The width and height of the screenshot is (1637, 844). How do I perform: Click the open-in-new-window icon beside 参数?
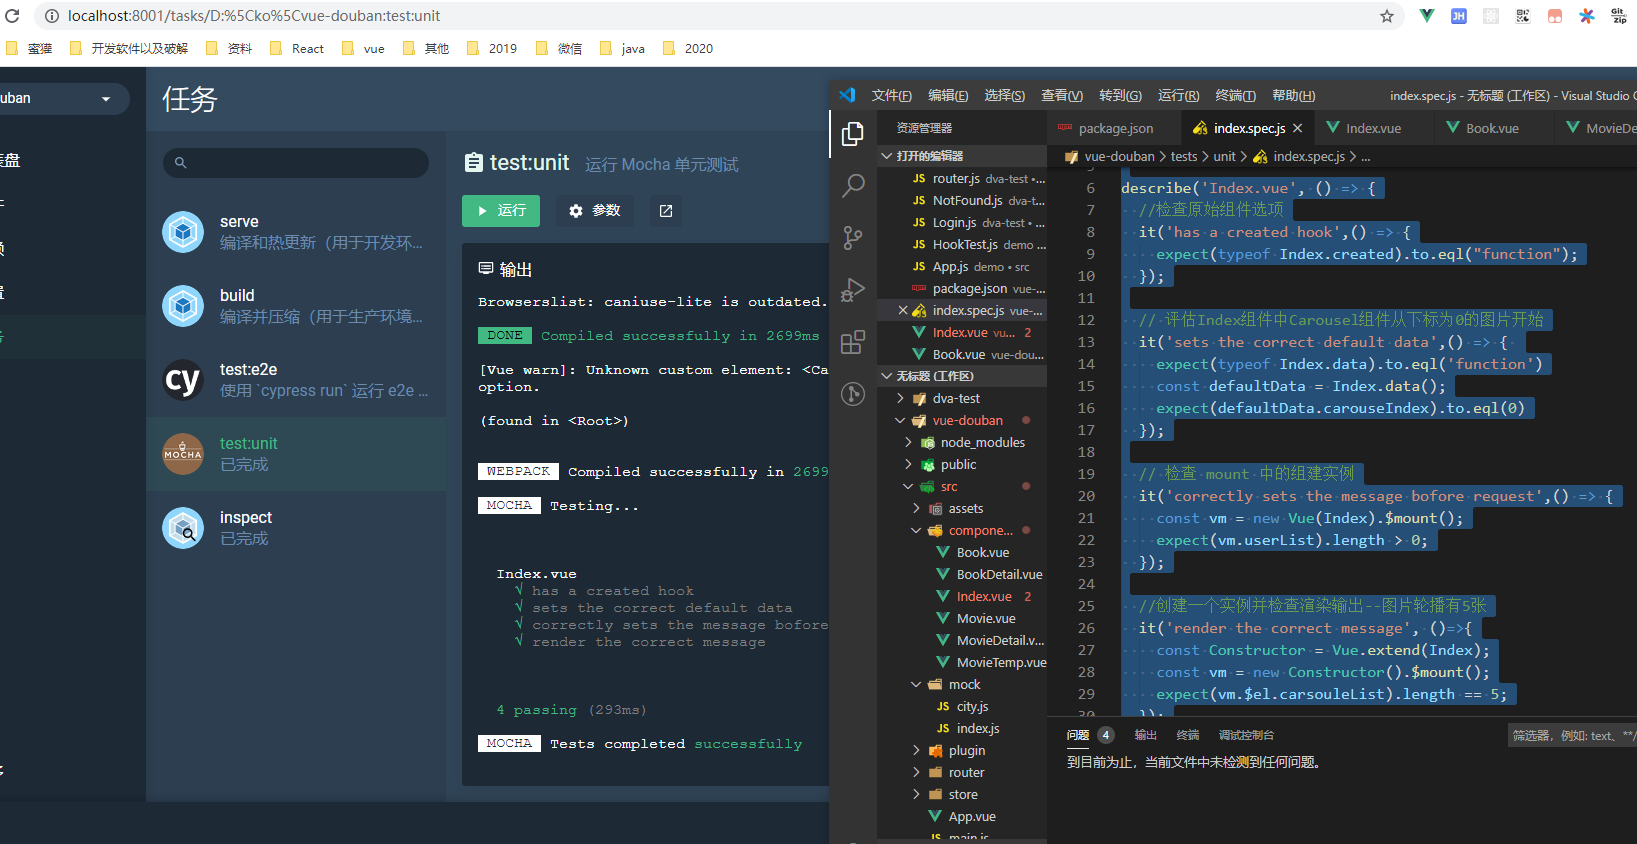pyautogui.click(x=666, y=211)
